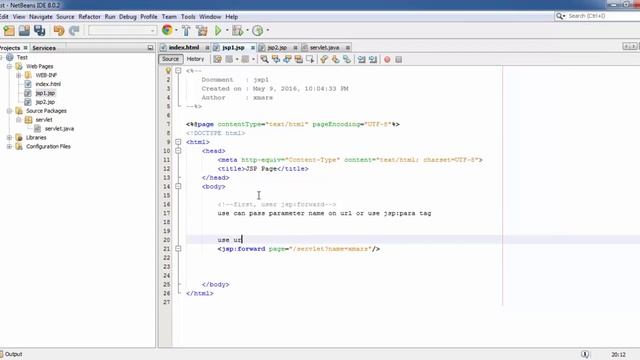This screenshot has width=640, height=360.
Task: Click the Next Bookmark icon
Action: [x=336, y=60]
